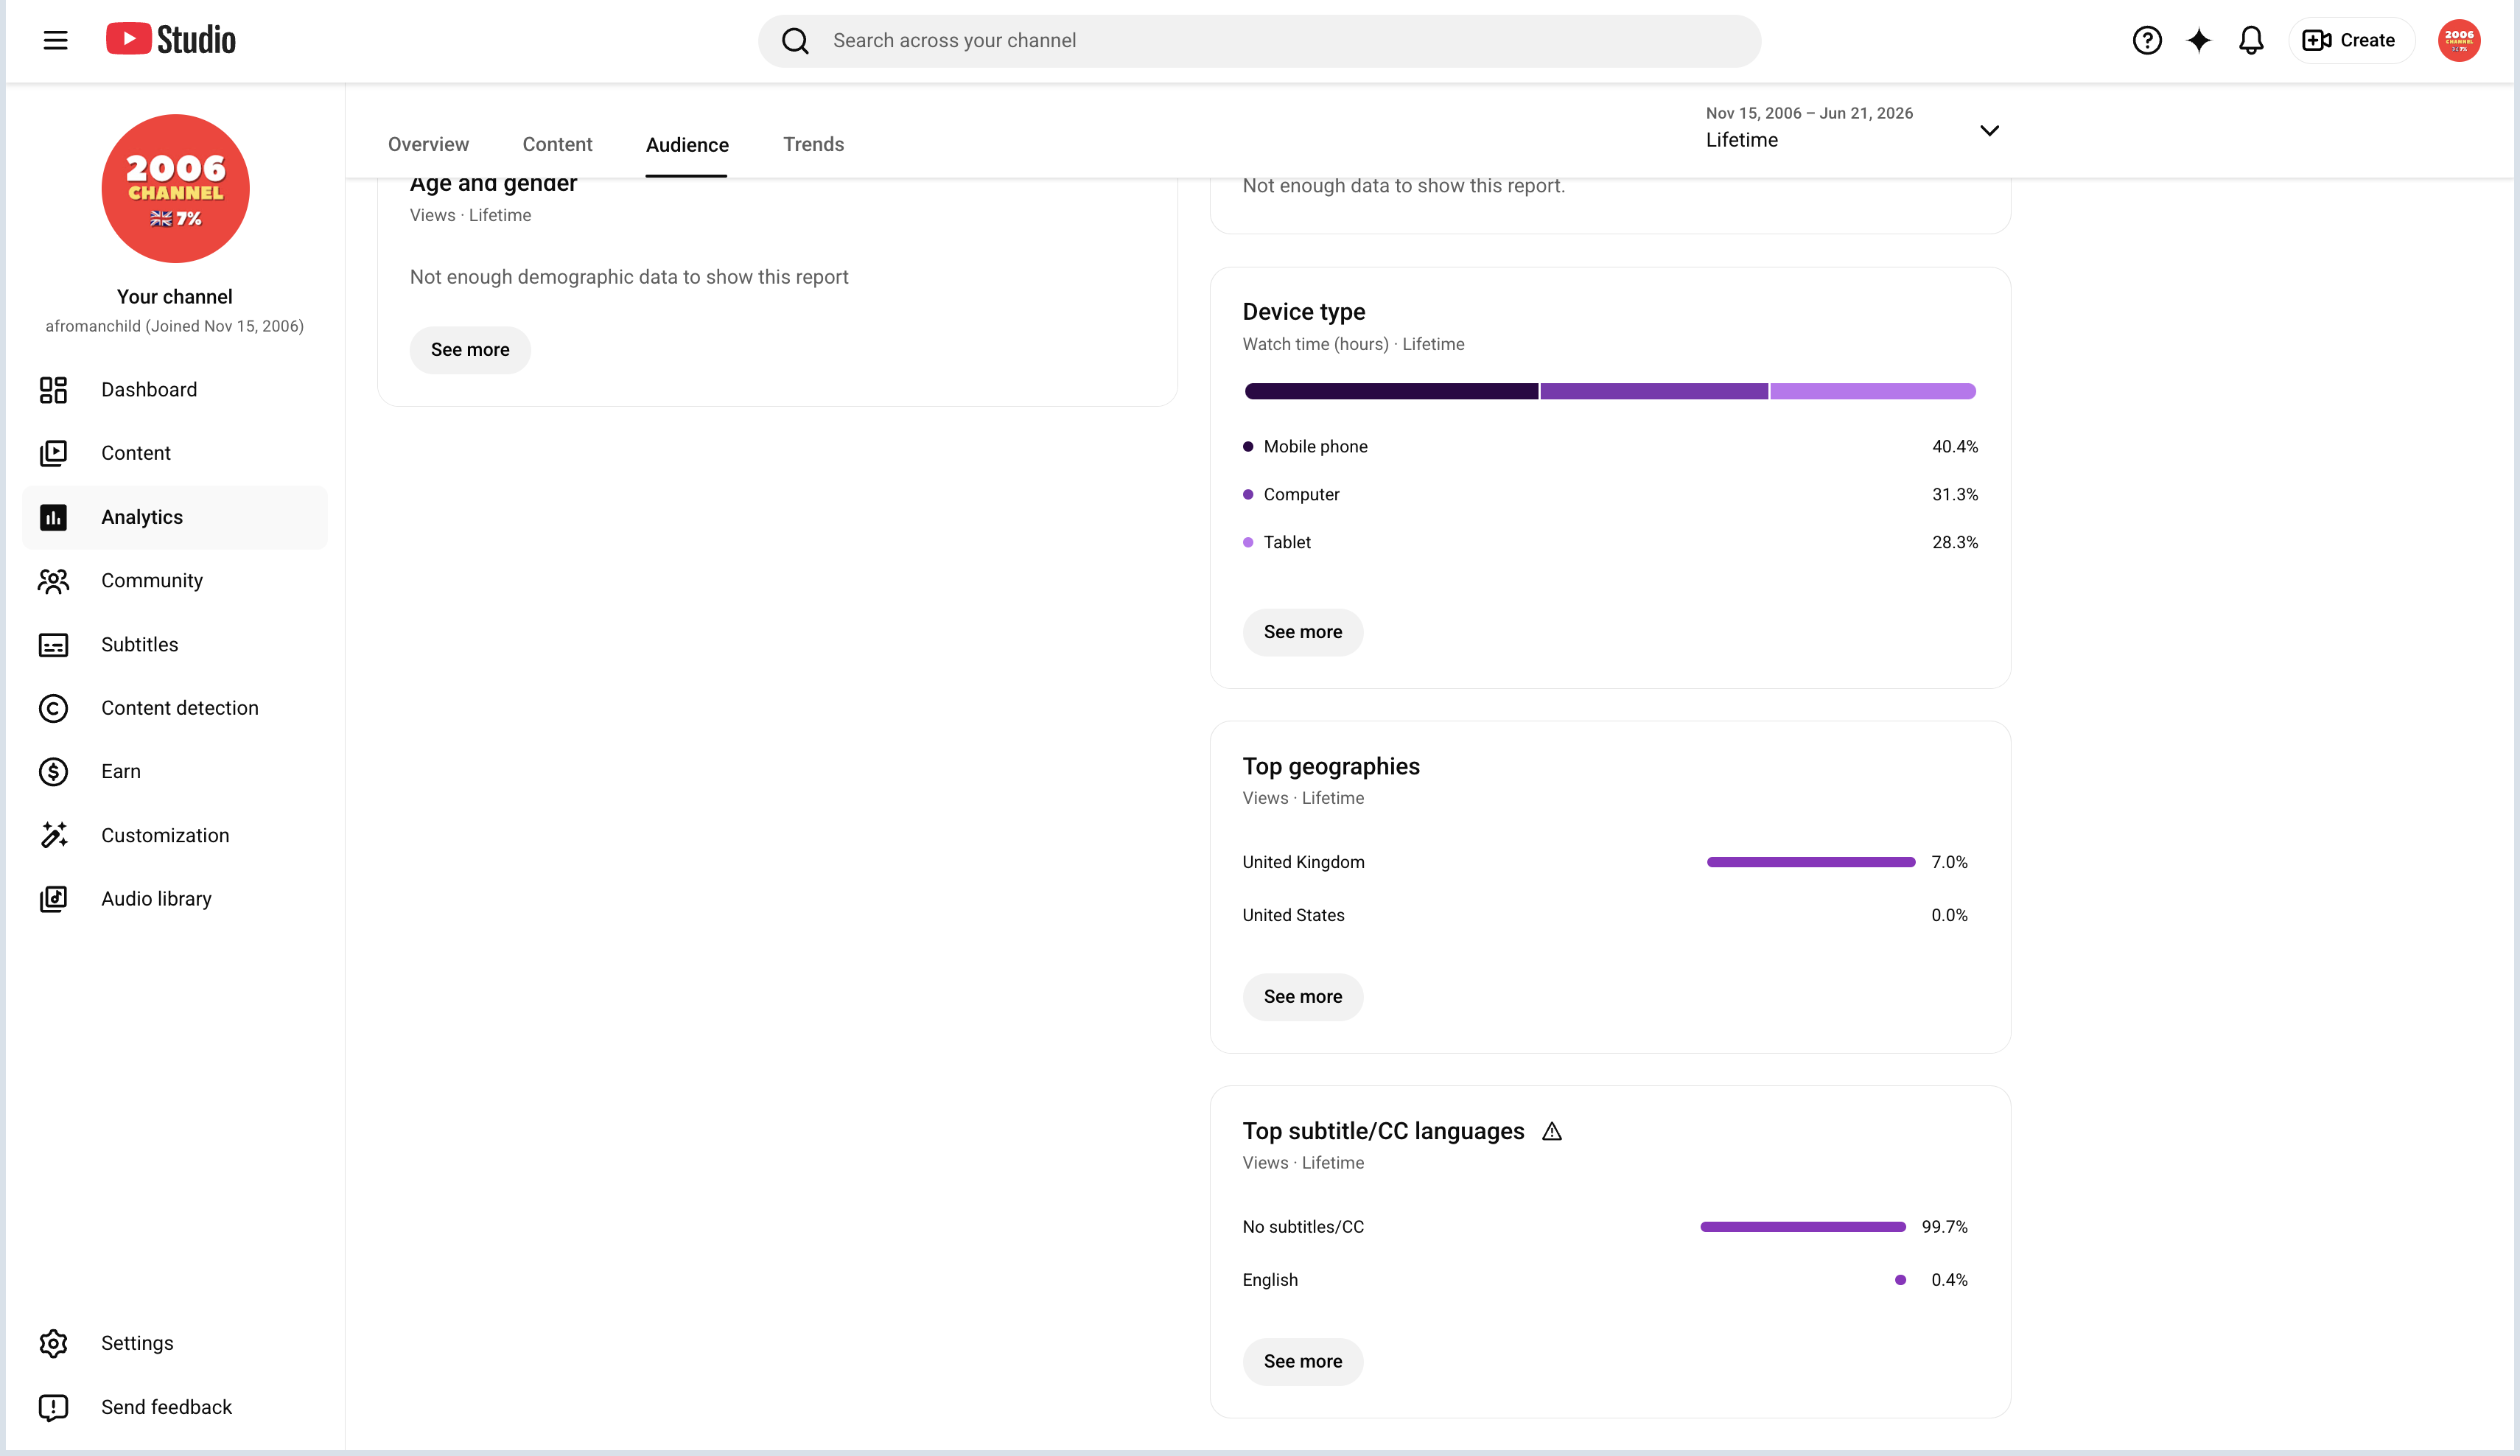
Task: Click the YouTube Studio logo
Action: point(171,40)
